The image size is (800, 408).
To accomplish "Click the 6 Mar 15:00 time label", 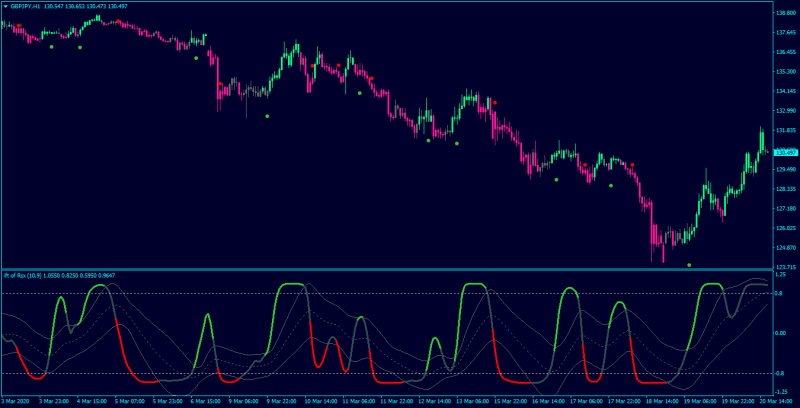I will pyautogui.click(x=206, y=402).
